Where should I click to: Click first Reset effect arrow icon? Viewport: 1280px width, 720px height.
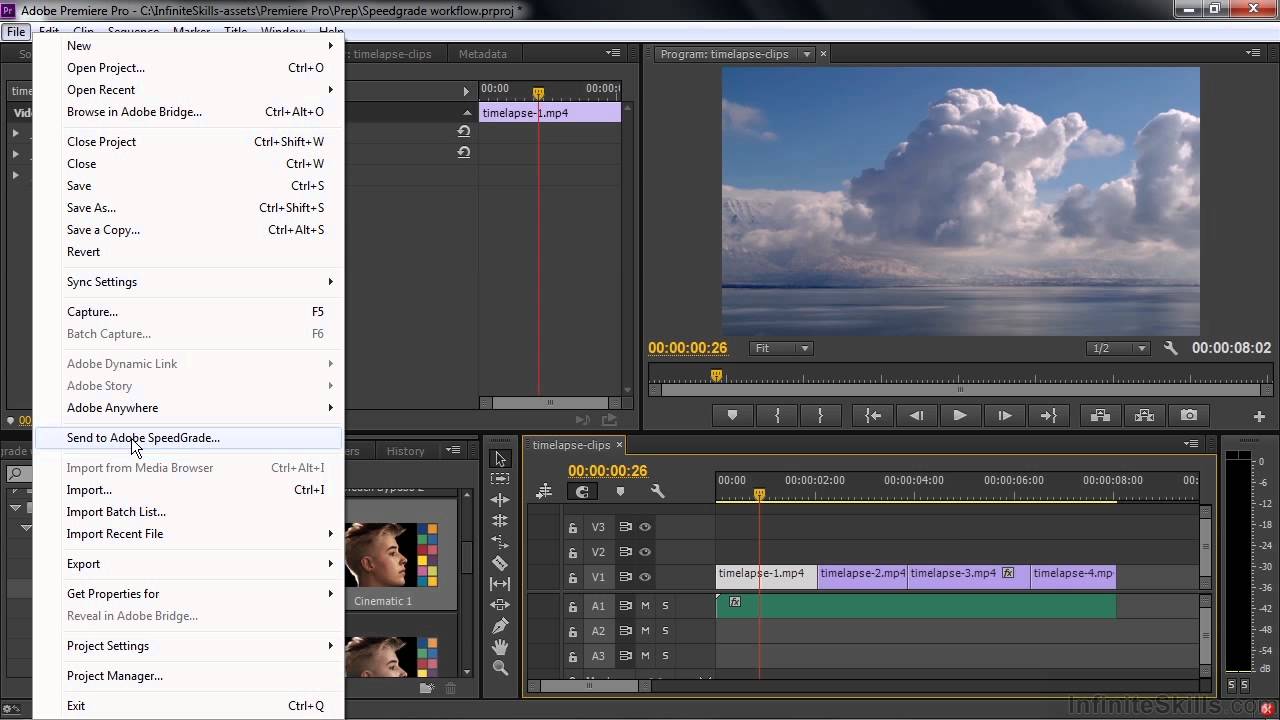[464, 131]
